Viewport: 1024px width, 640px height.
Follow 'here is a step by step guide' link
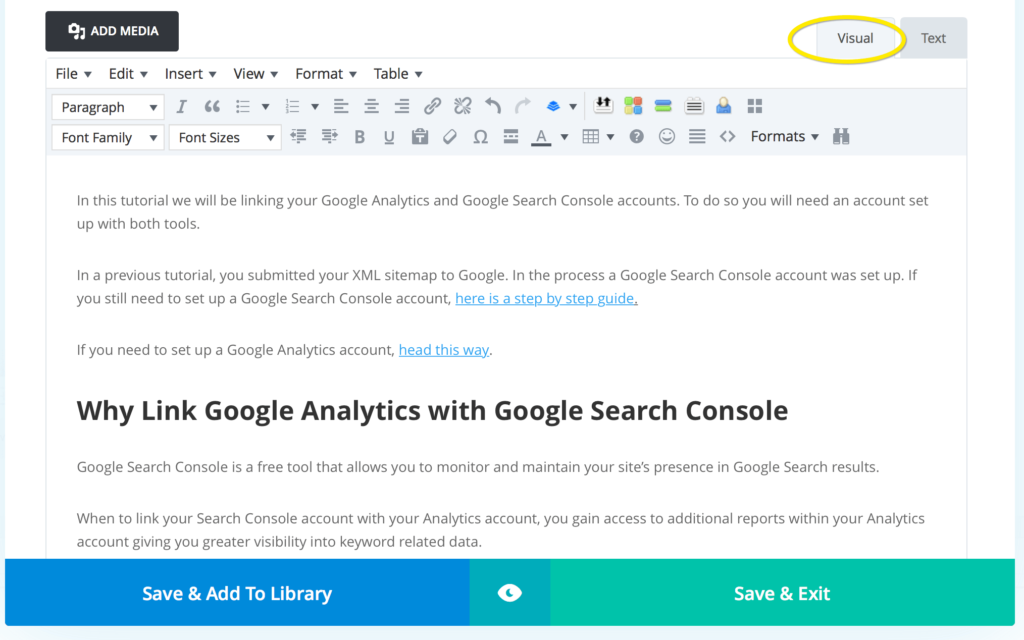click(545, 298)
